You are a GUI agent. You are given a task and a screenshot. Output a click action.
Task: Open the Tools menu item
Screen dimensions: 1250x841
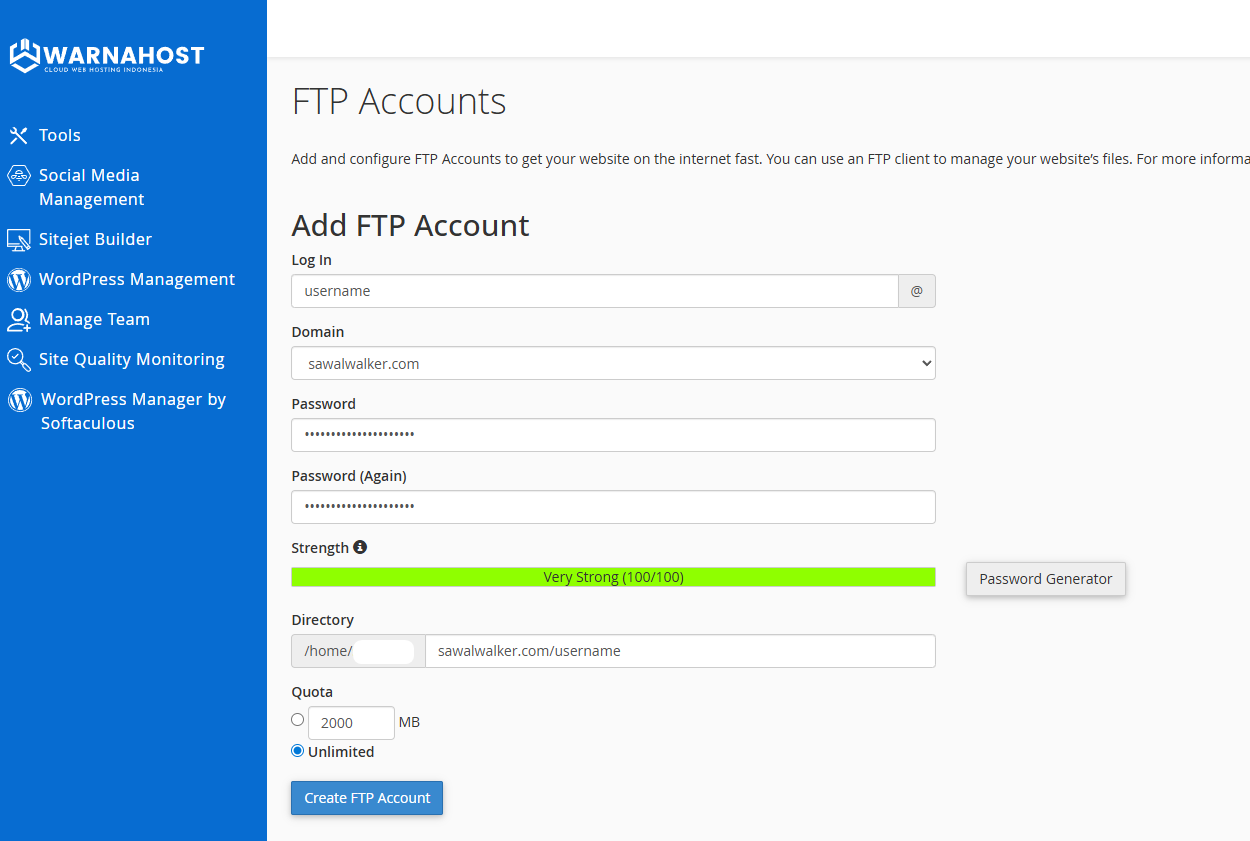point(60,135)
